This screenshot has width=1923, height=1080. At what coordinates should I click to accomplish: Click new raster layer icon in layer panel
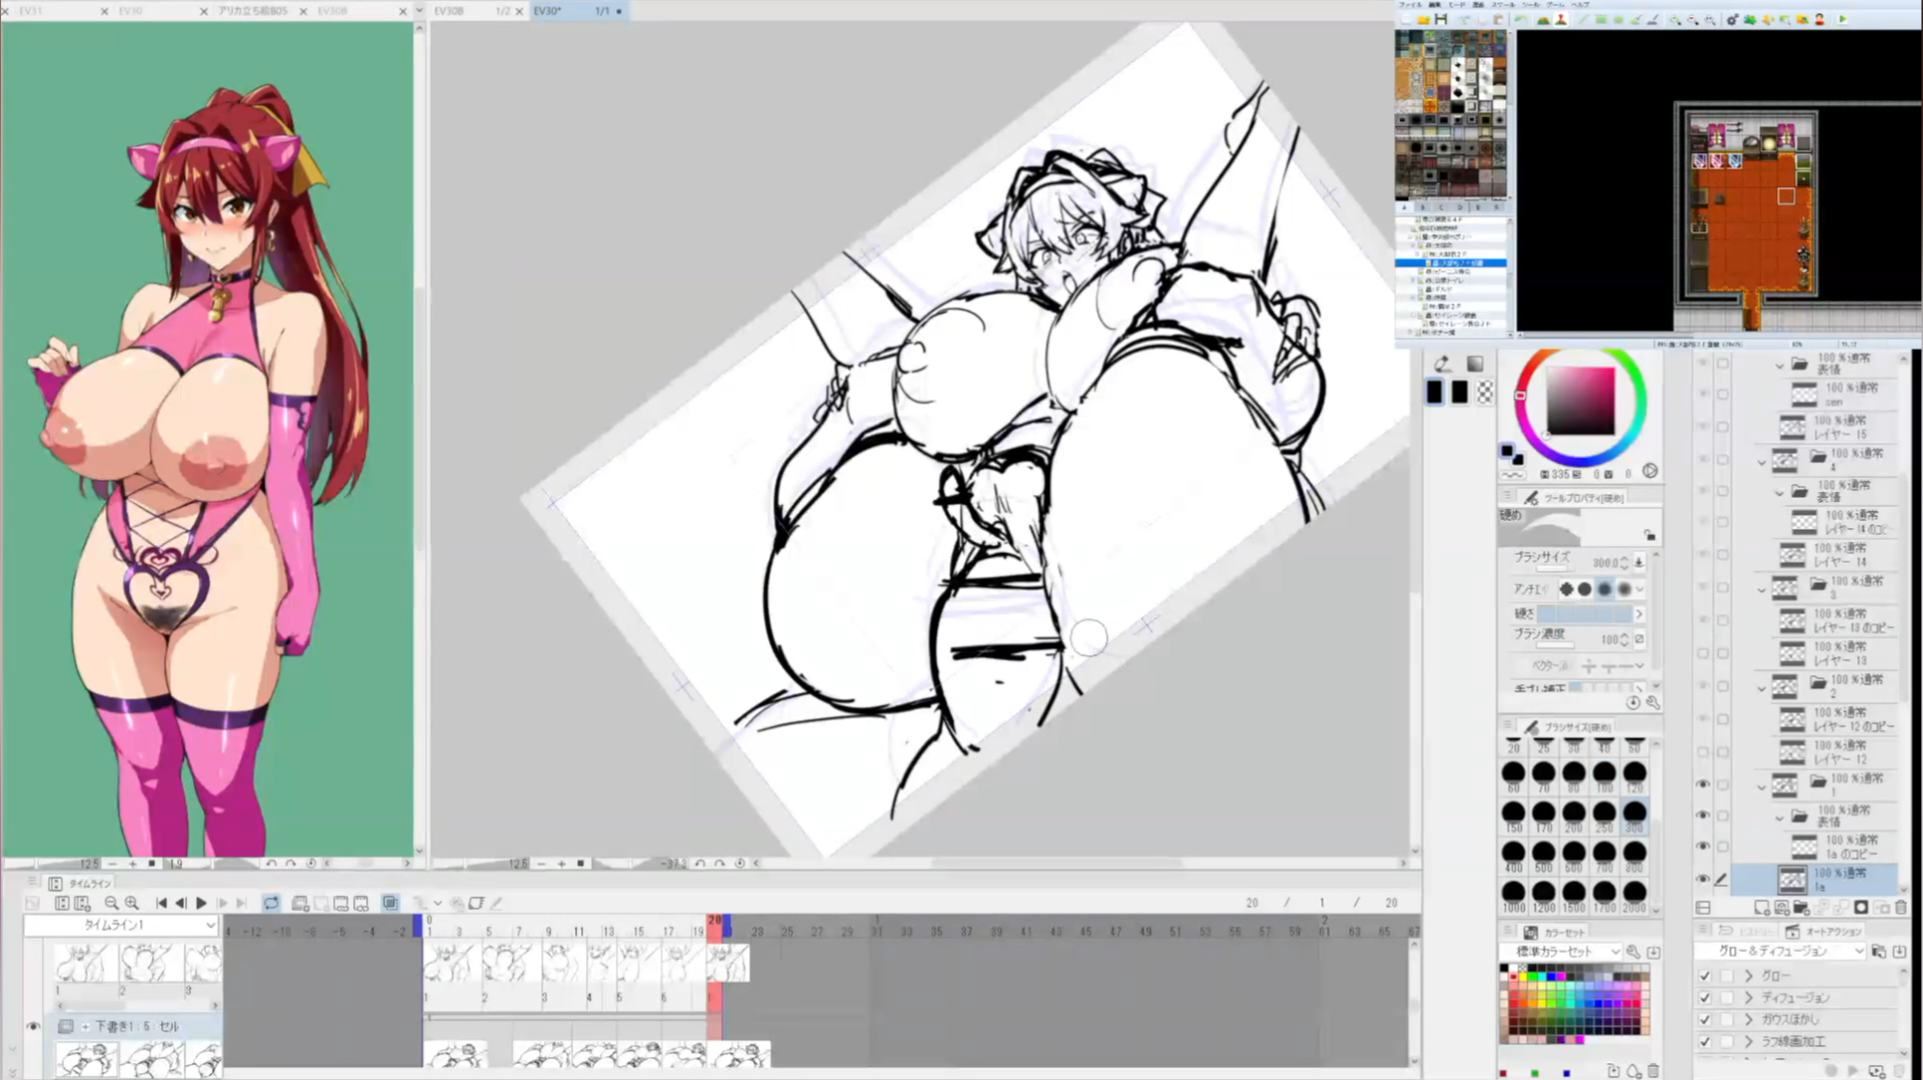click(x=1762, y=908)
